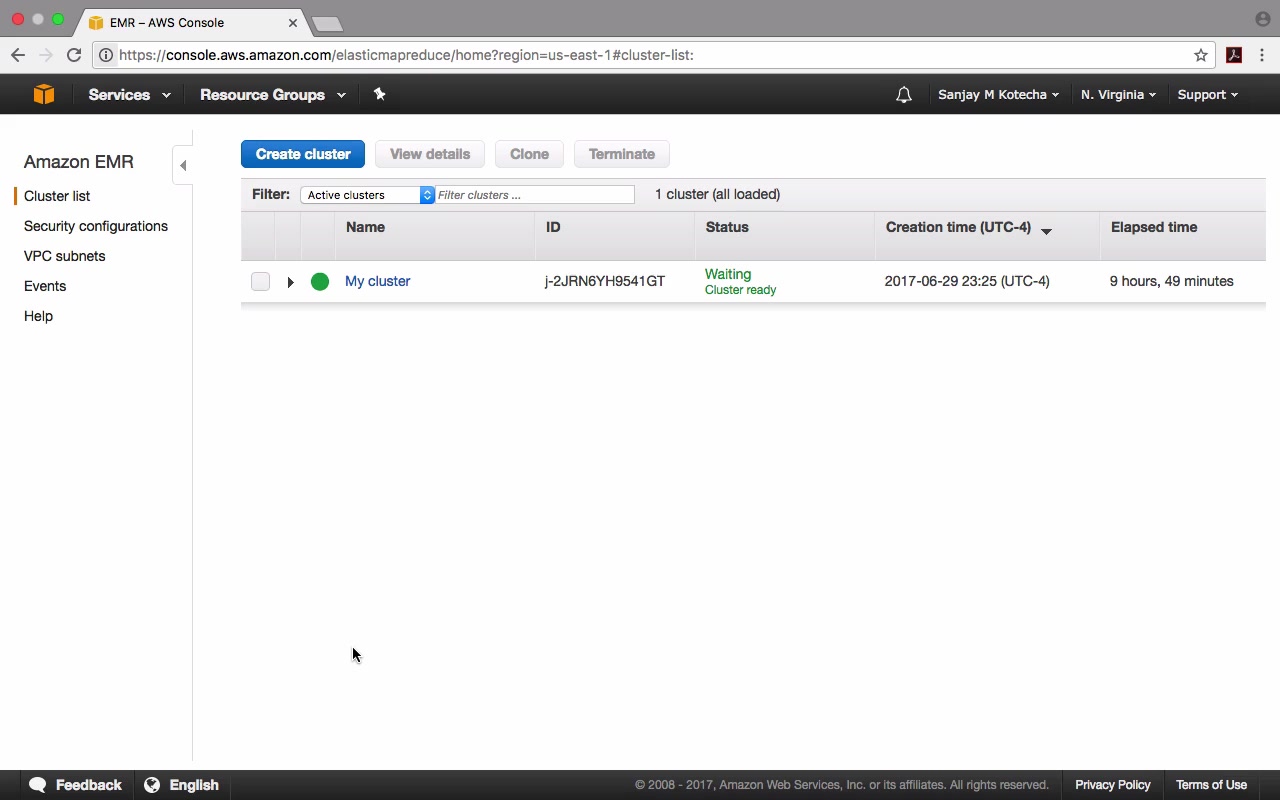This screenshot has height=800, width=1280.
Task: Click the browser forward arrow
Action: pyautogui.click(x=45, y=55)
